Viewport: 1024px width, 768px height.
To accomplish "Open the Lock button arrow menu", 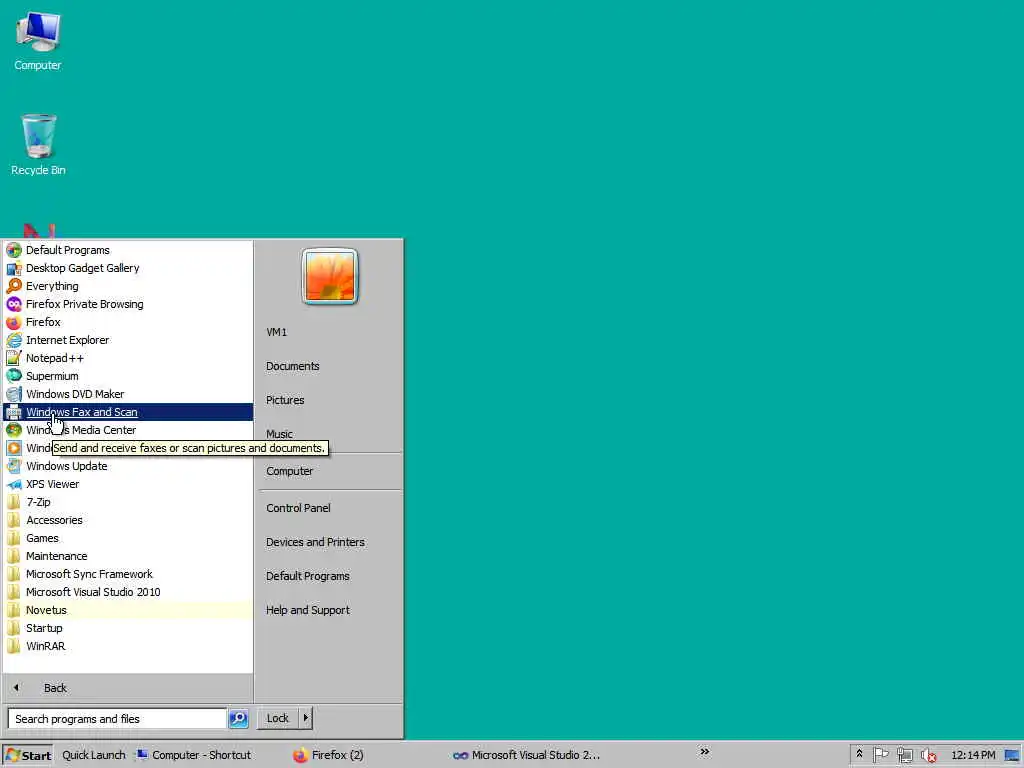I will [x=306, y=718].
